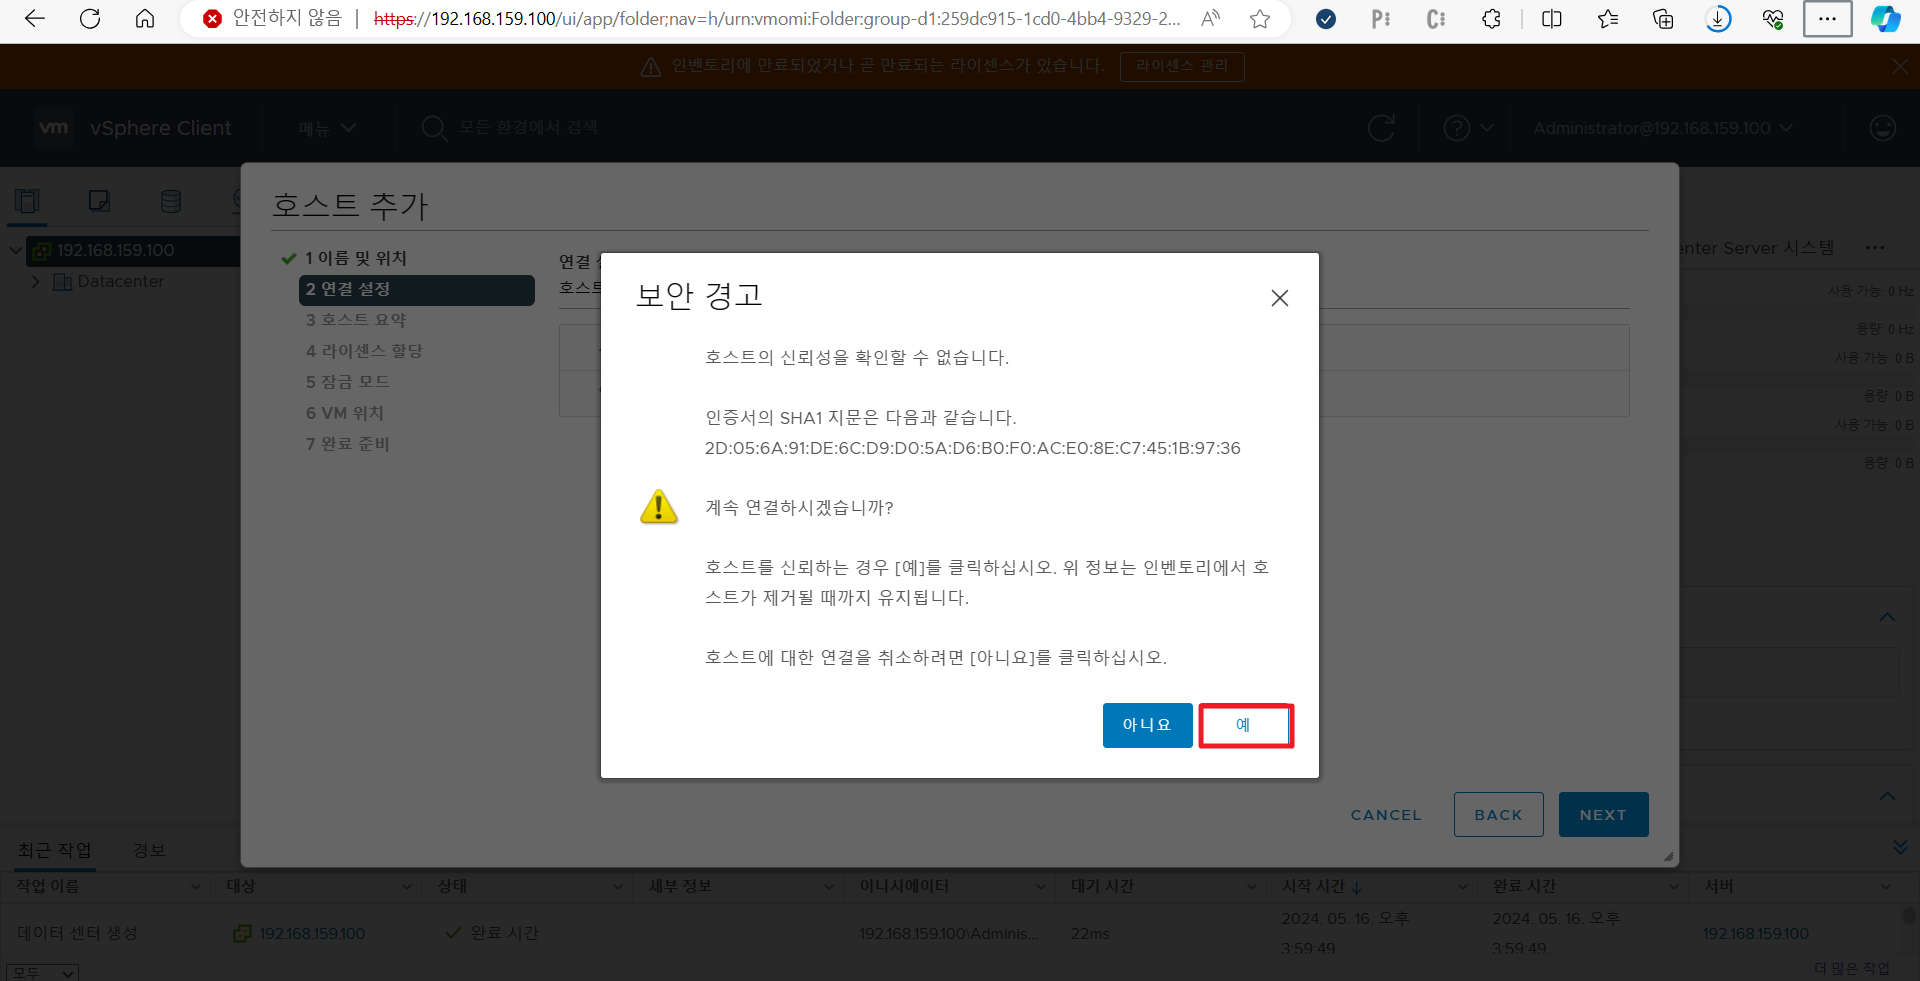Open the Administrator@192.168.159.100 account dropdown
This screenshot has width=1920, height=981.
point(1663,128)
